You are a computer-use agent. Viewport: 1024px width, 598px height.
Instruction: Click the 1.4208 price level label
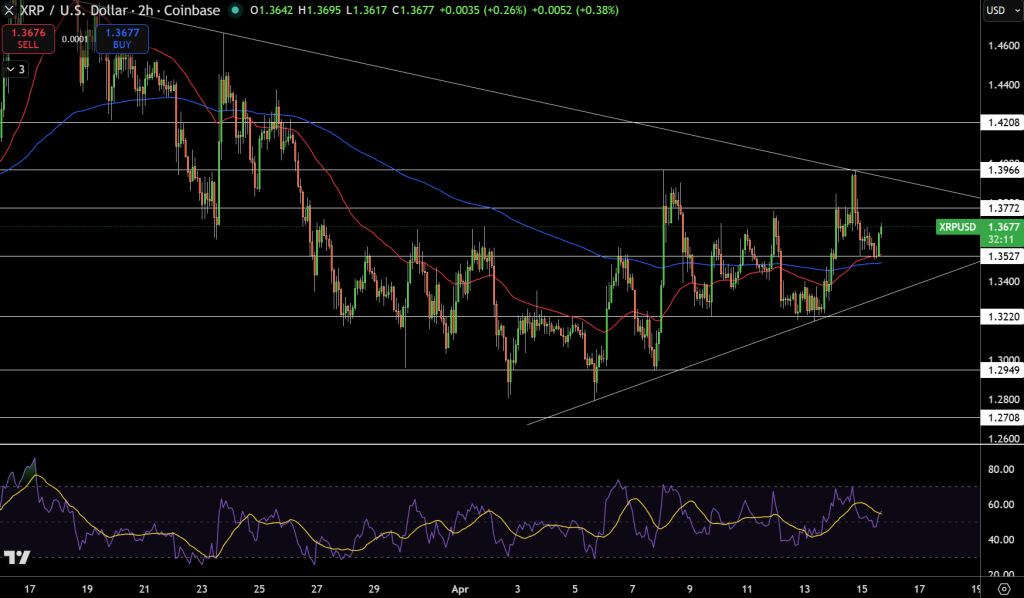[x=1000, y=122]
